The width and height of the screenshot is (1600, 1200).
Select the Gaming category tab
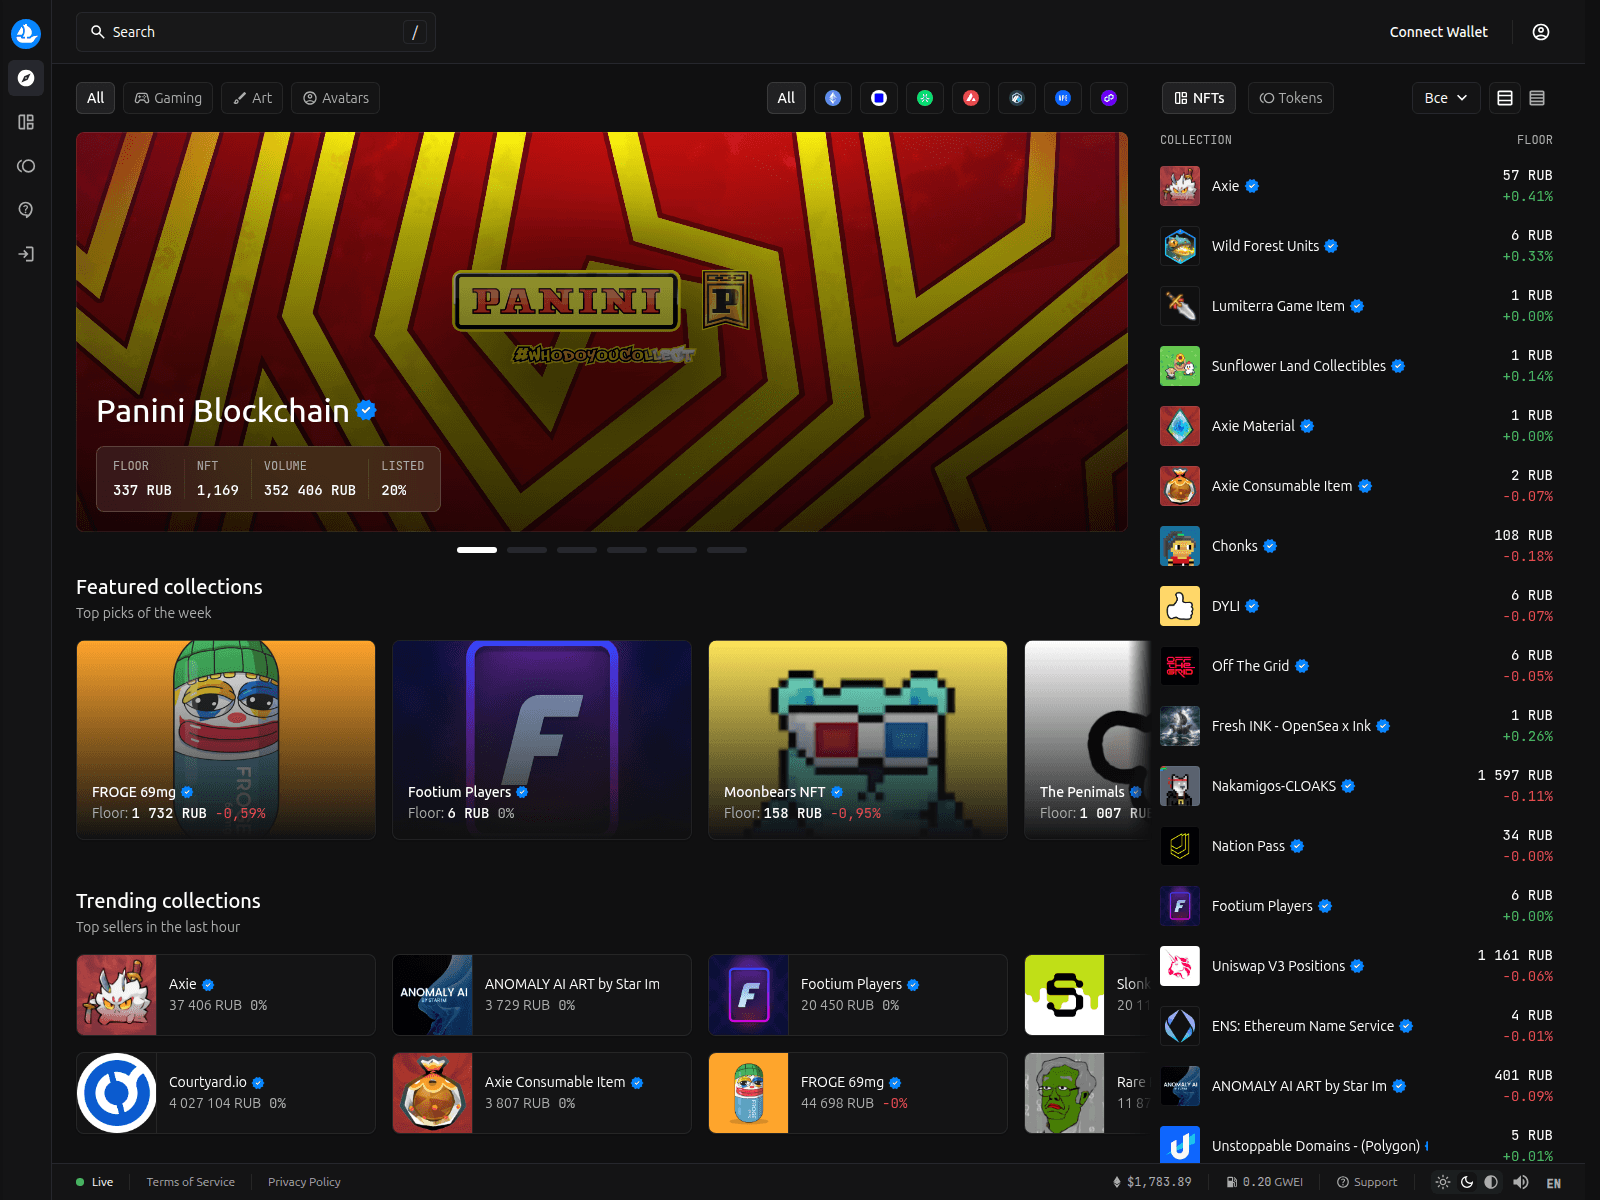pos(168,98)
